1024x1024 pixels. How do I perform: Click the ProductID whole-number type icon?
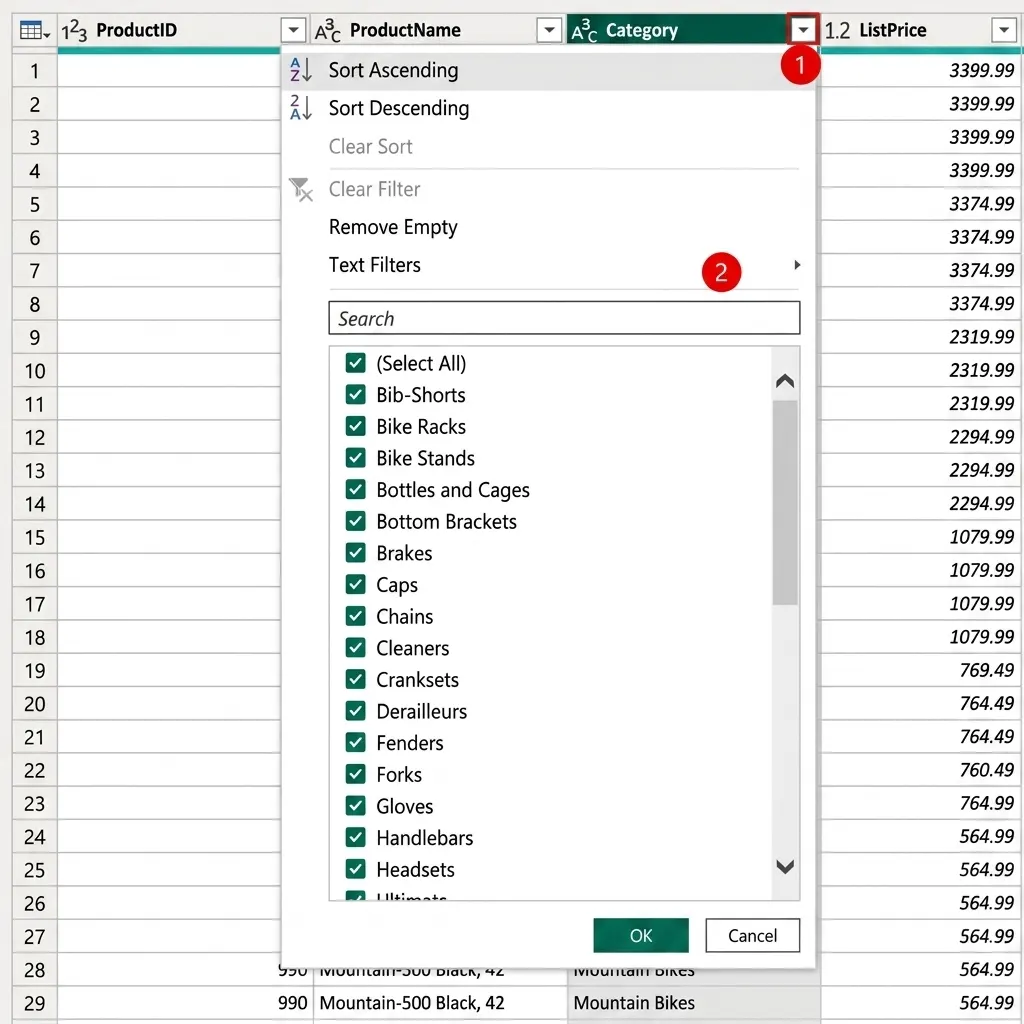click(x=74, y=31)
